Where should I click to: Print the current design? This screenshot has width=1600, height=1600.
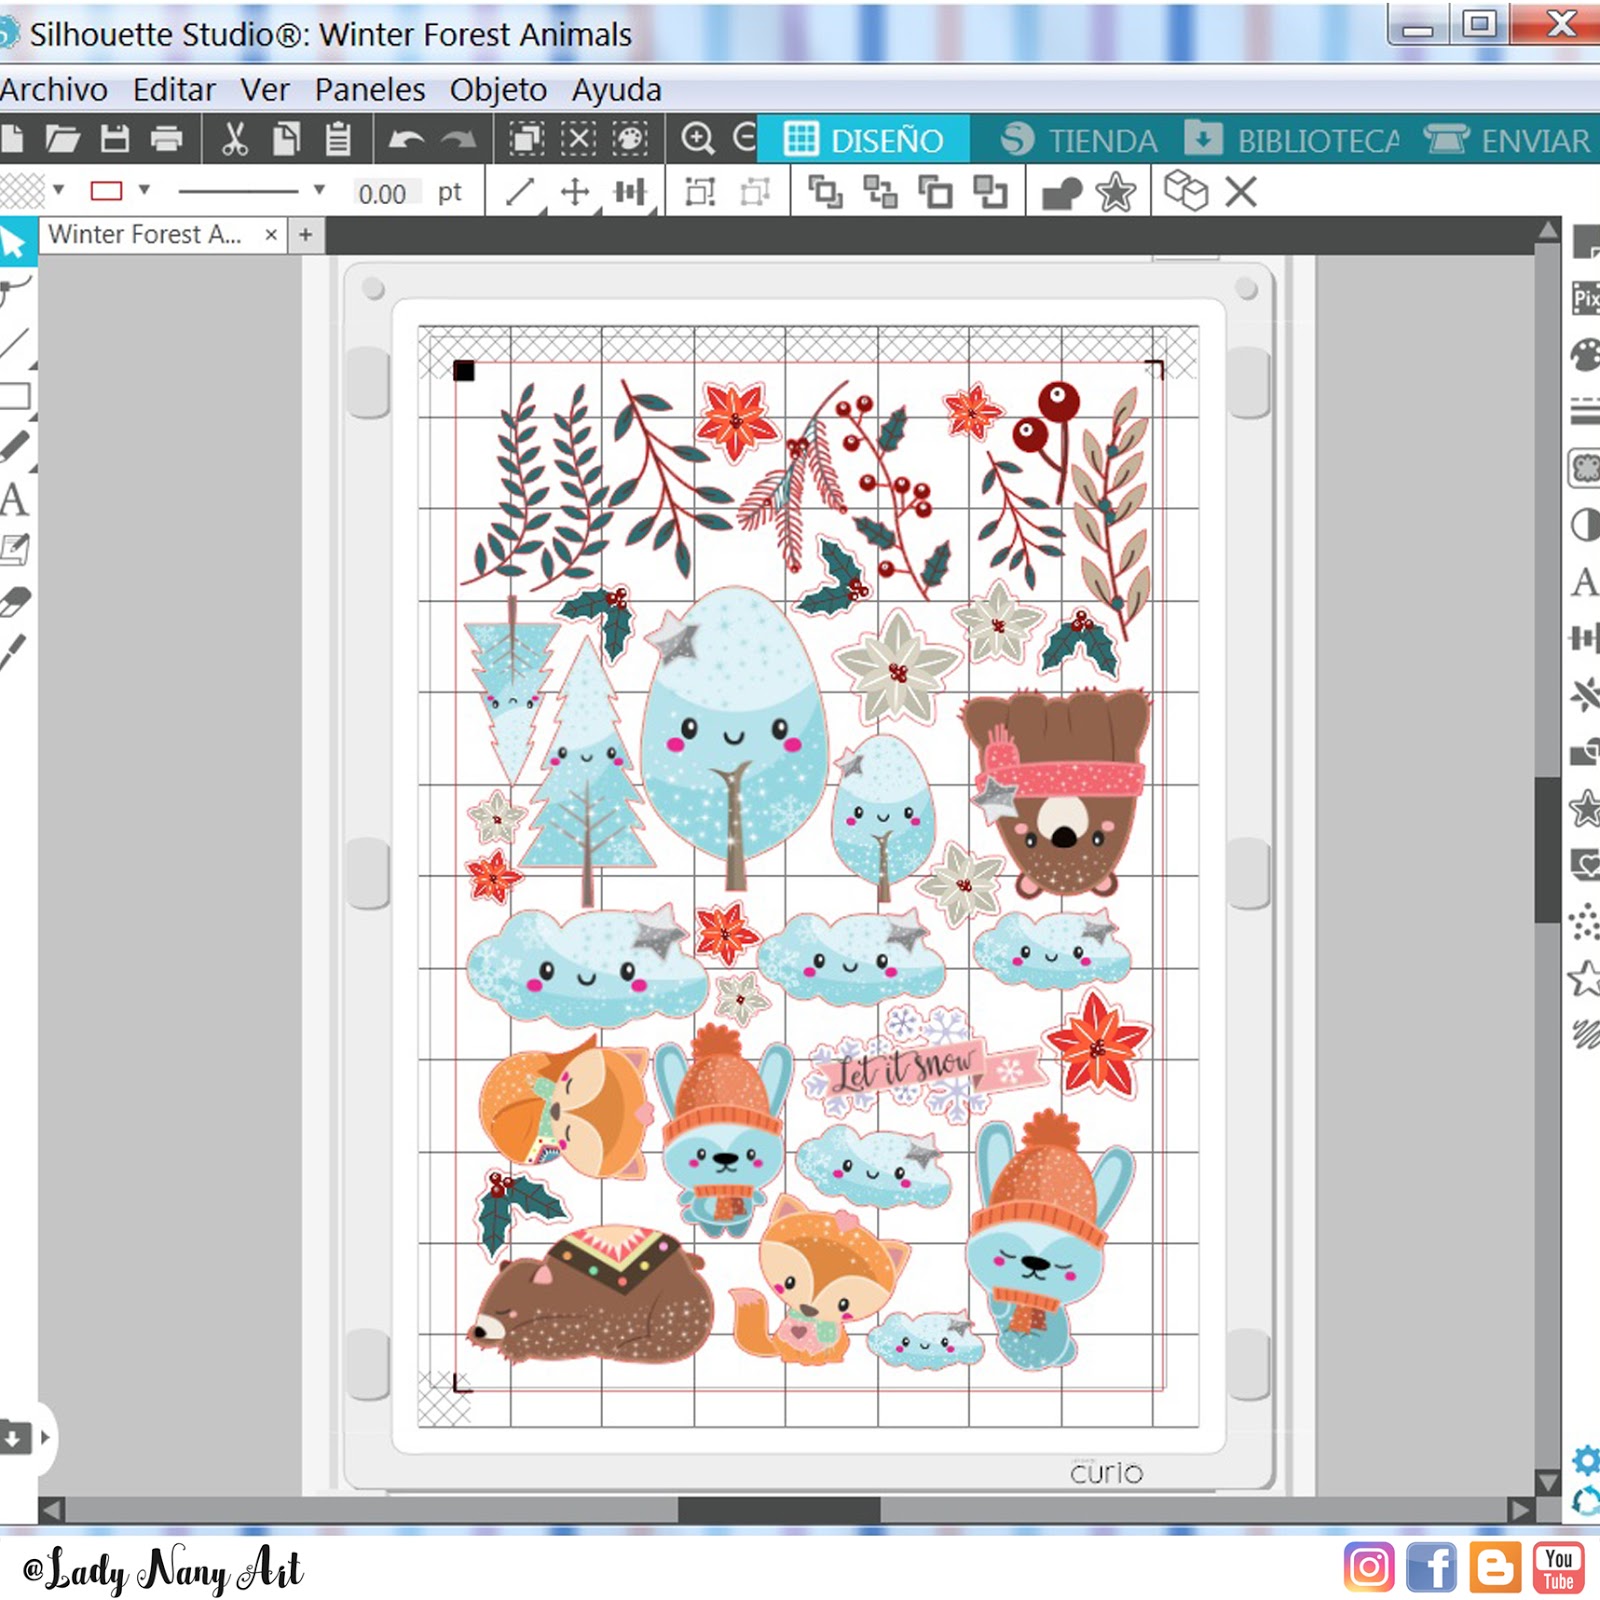coord(164,140)
